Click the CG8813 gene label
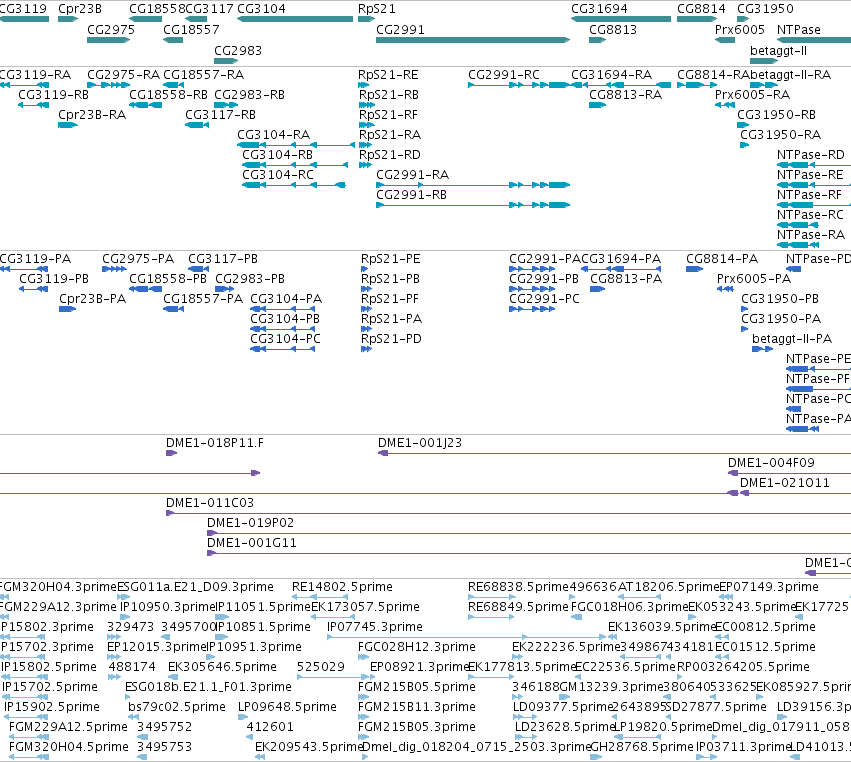 click(613, 29)
